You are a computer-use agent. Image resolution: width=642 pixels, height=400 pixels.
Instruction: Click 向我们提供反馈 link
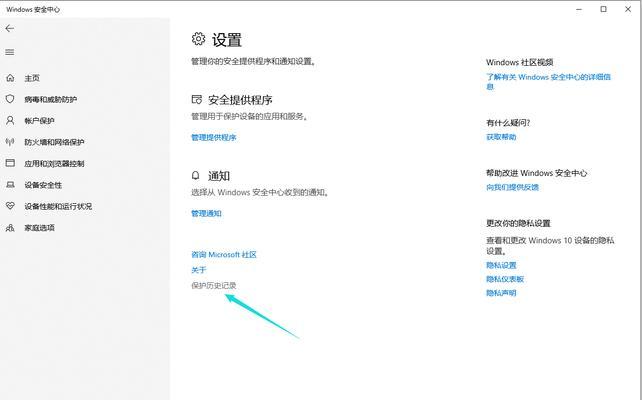(x=512, y=187)
